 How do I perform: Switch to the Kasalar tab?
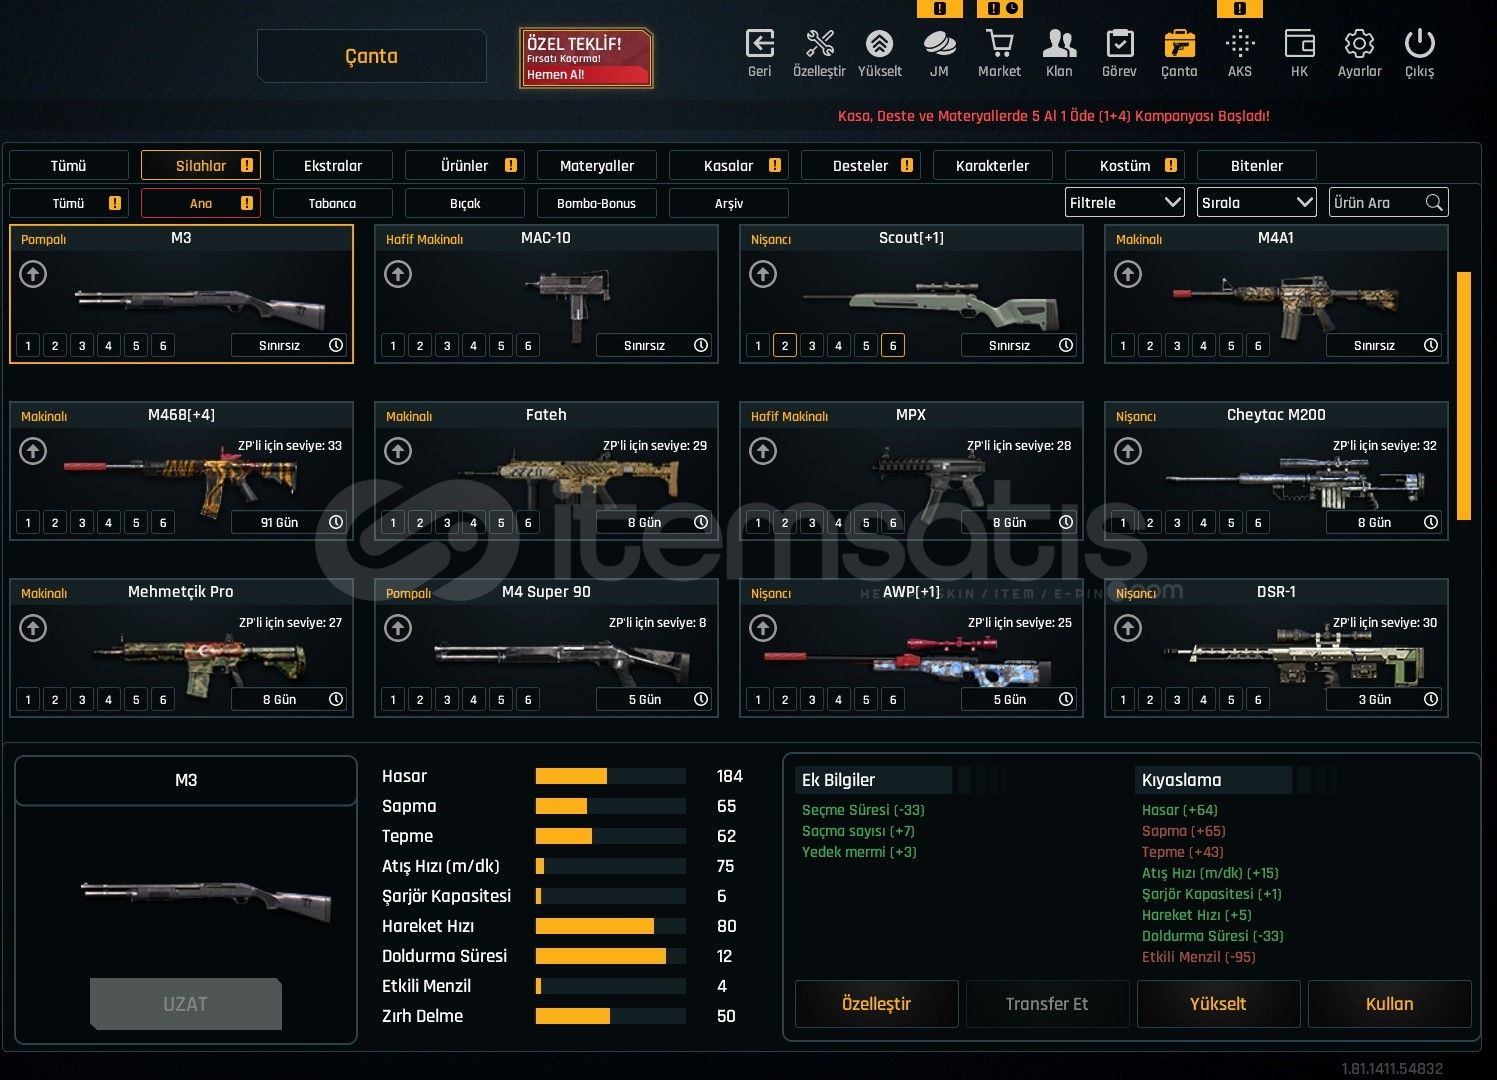click(729, 166)
